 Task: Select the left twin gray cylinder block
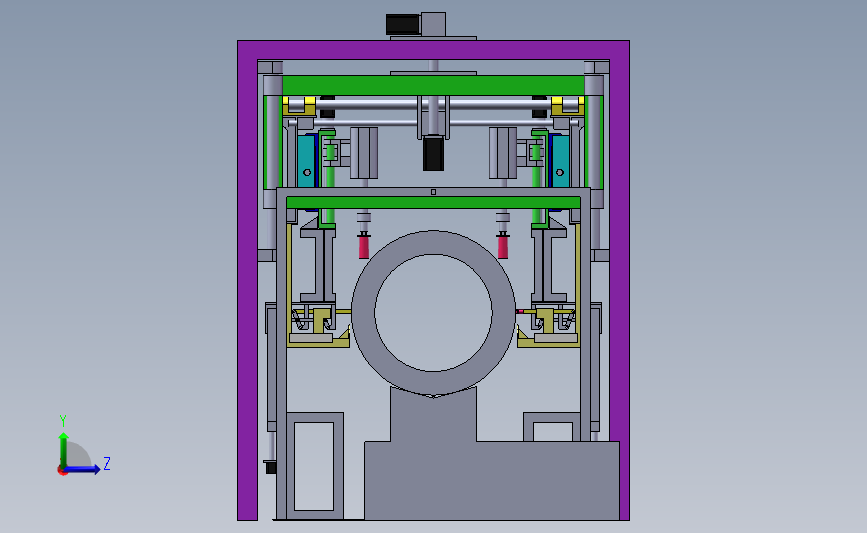[x=364, y=153]
